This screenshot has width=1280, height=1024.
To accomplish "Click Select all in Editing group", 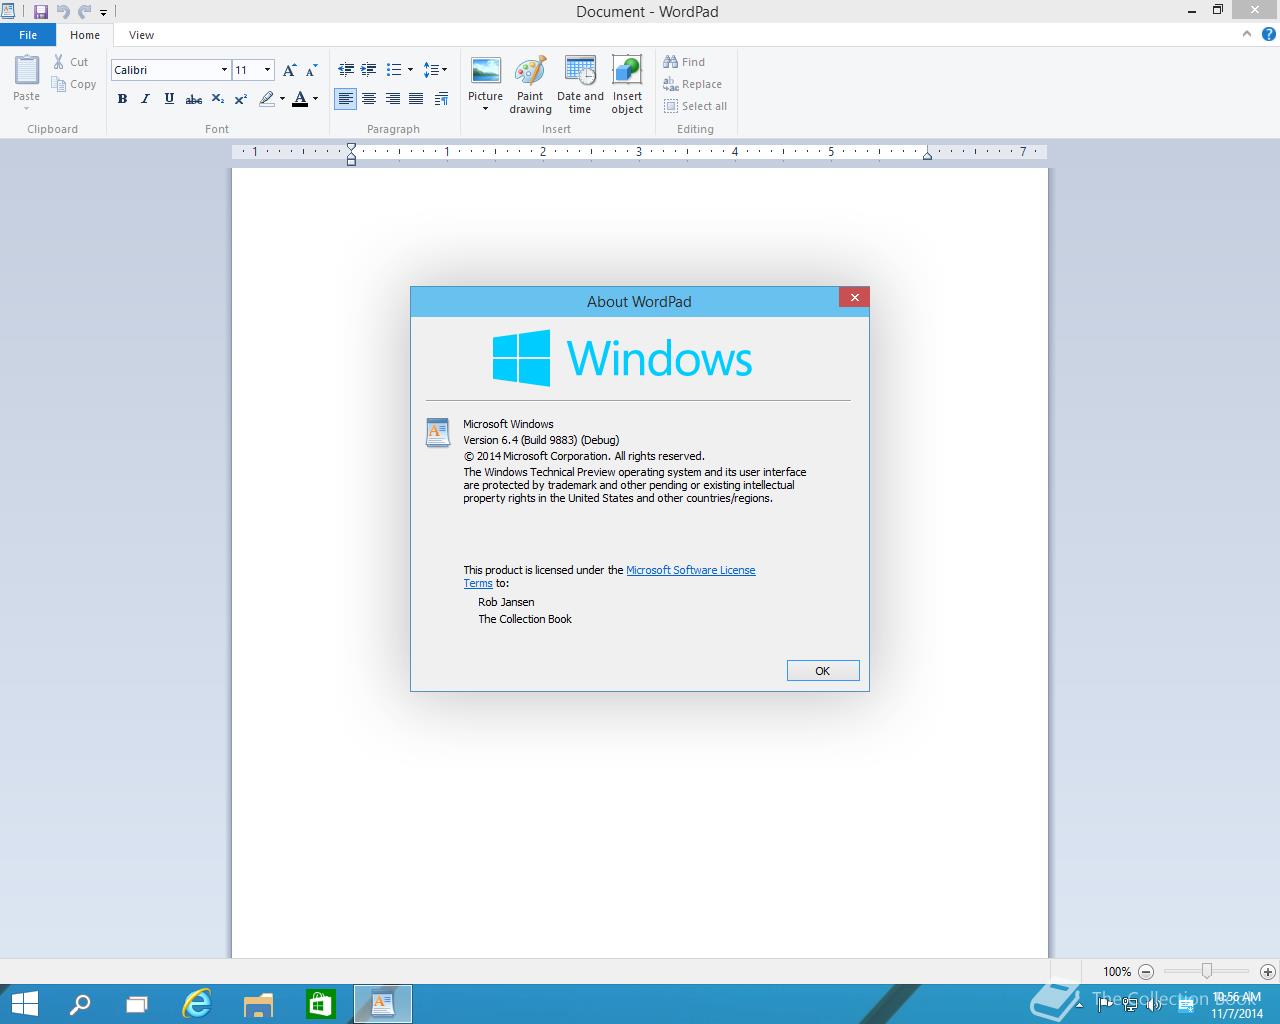I will [x=695, y=106].
